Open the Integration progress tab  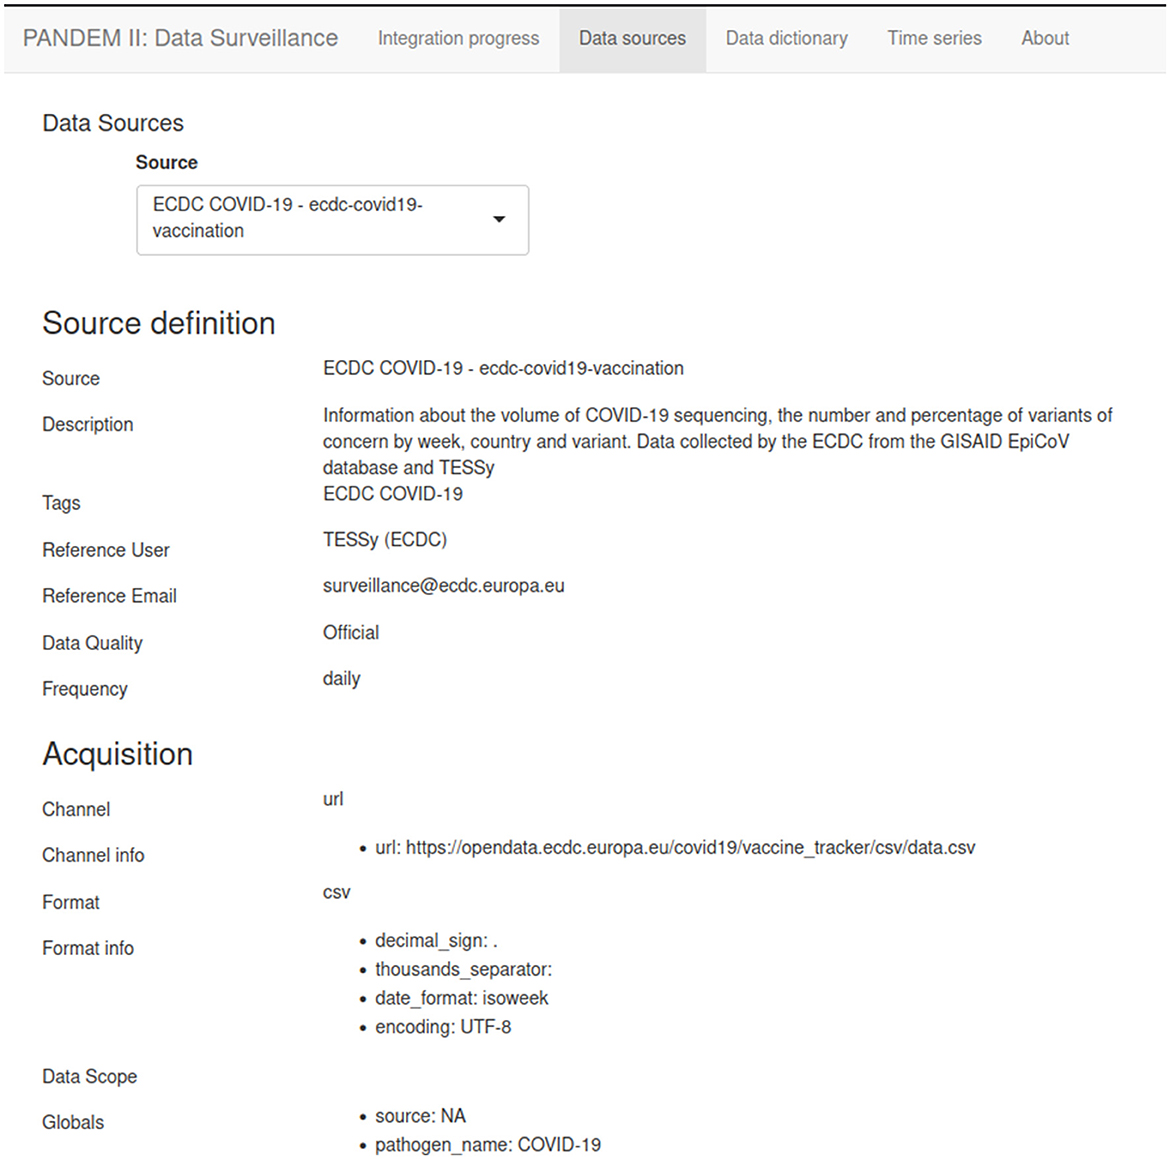458,38
